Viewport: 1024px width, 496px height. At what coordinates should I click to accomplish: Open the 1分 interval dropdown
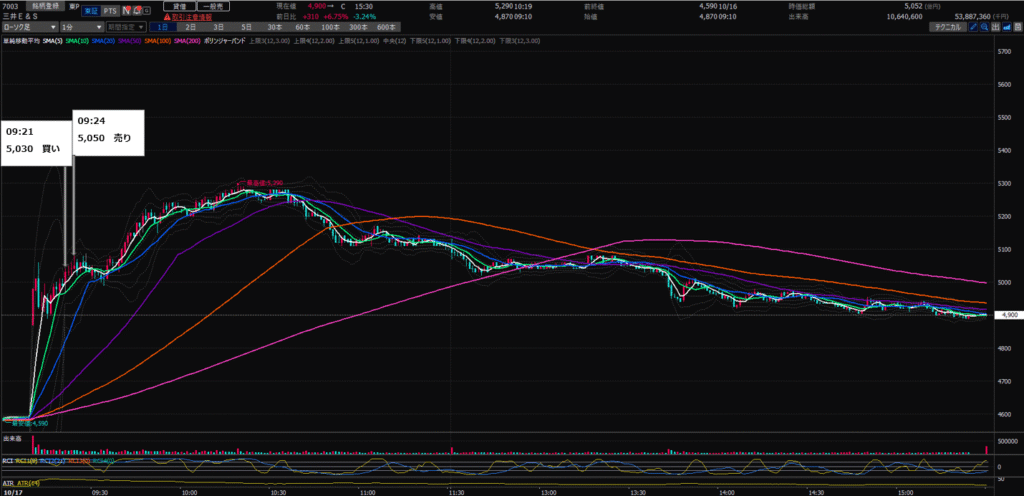(80, 28)
